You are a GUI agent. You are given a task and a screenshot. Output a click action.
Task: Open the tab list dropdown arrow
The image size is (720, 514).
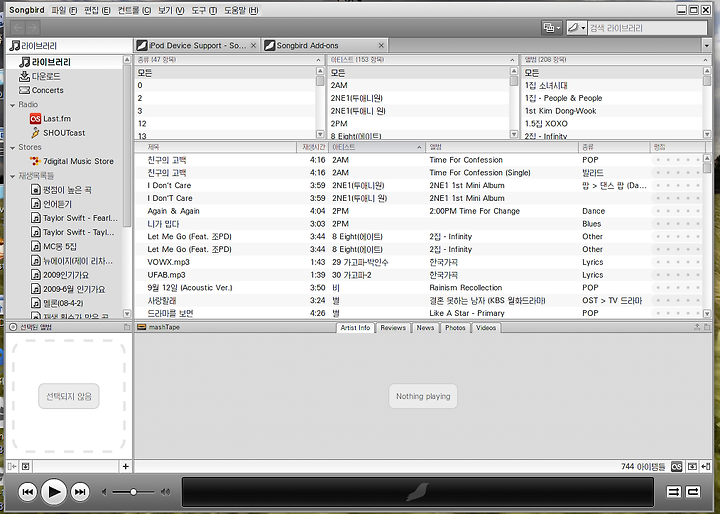(x=707, y=45)
